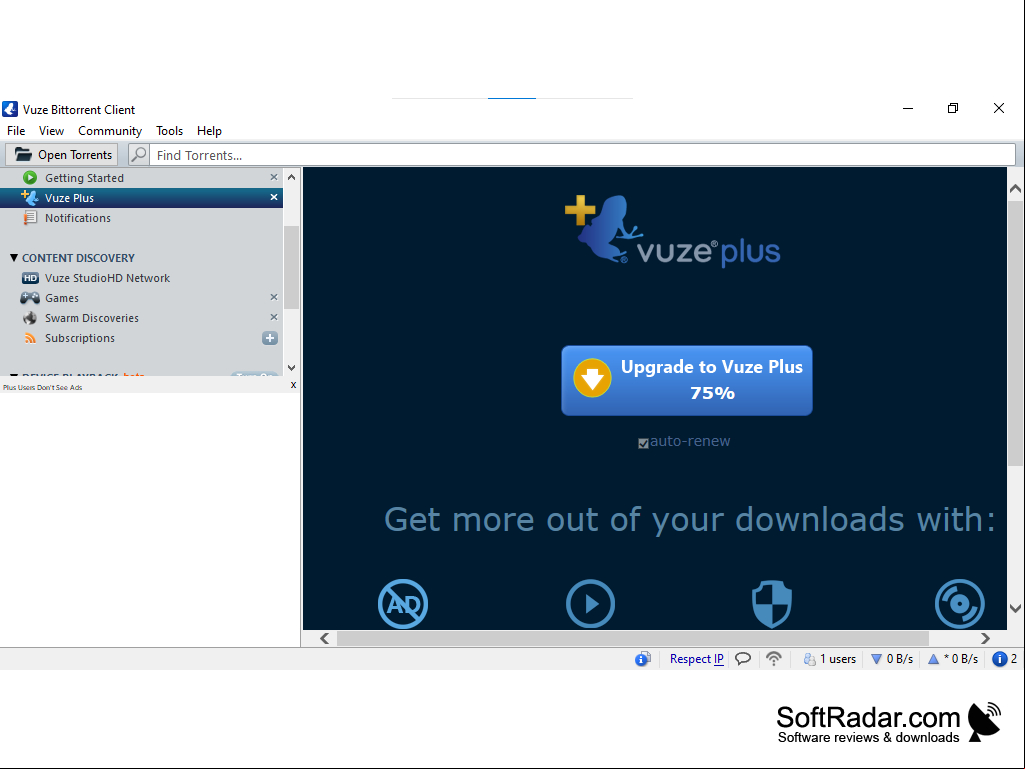Close the Vuze Plus sidebar entry
Screen dimensions: 1025x769
274,197
